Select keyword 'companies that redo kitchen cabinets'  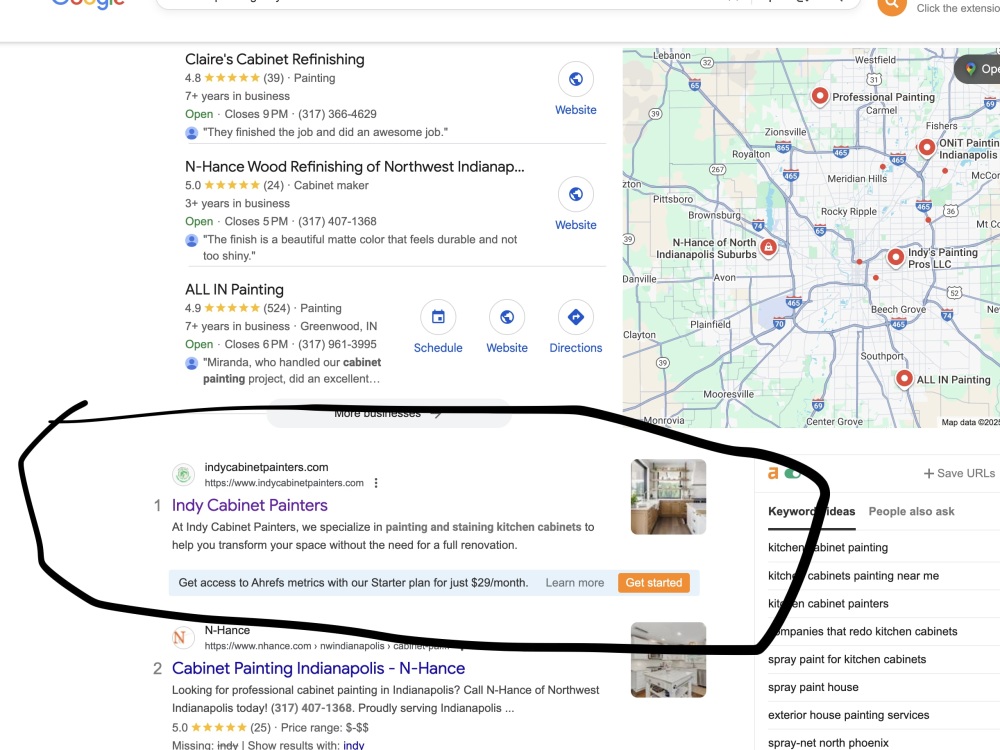point(862,631)
